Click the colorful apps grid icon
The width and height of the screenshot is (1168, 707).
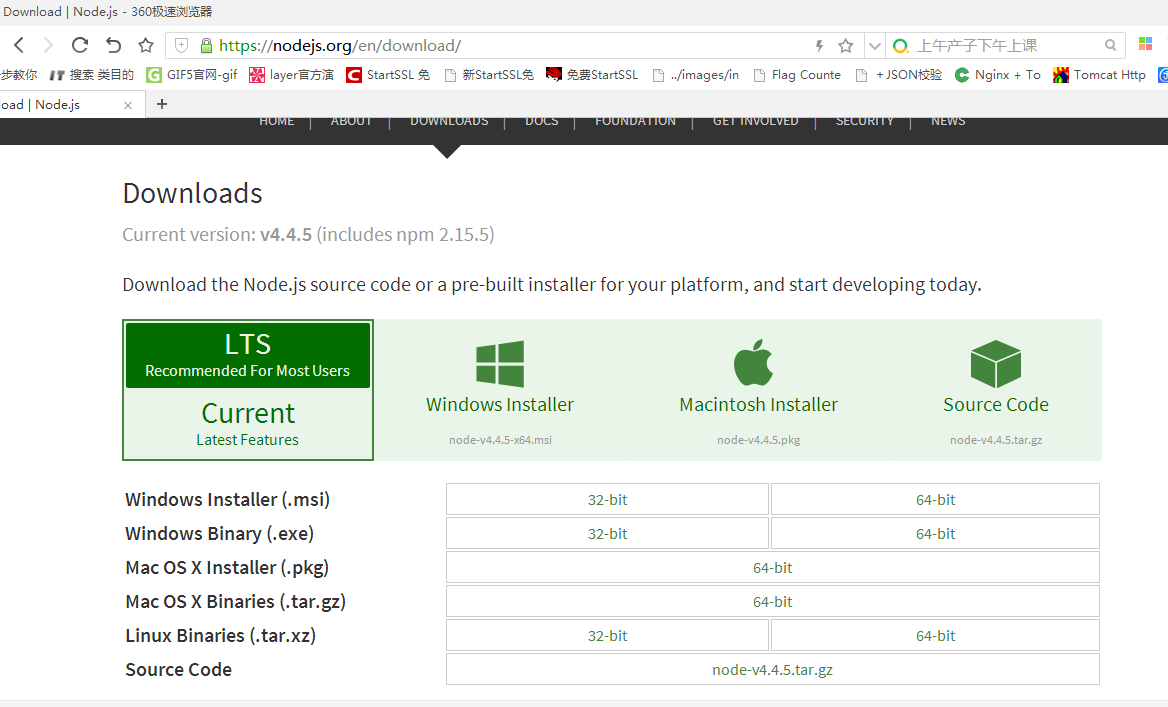point(1146,44)
